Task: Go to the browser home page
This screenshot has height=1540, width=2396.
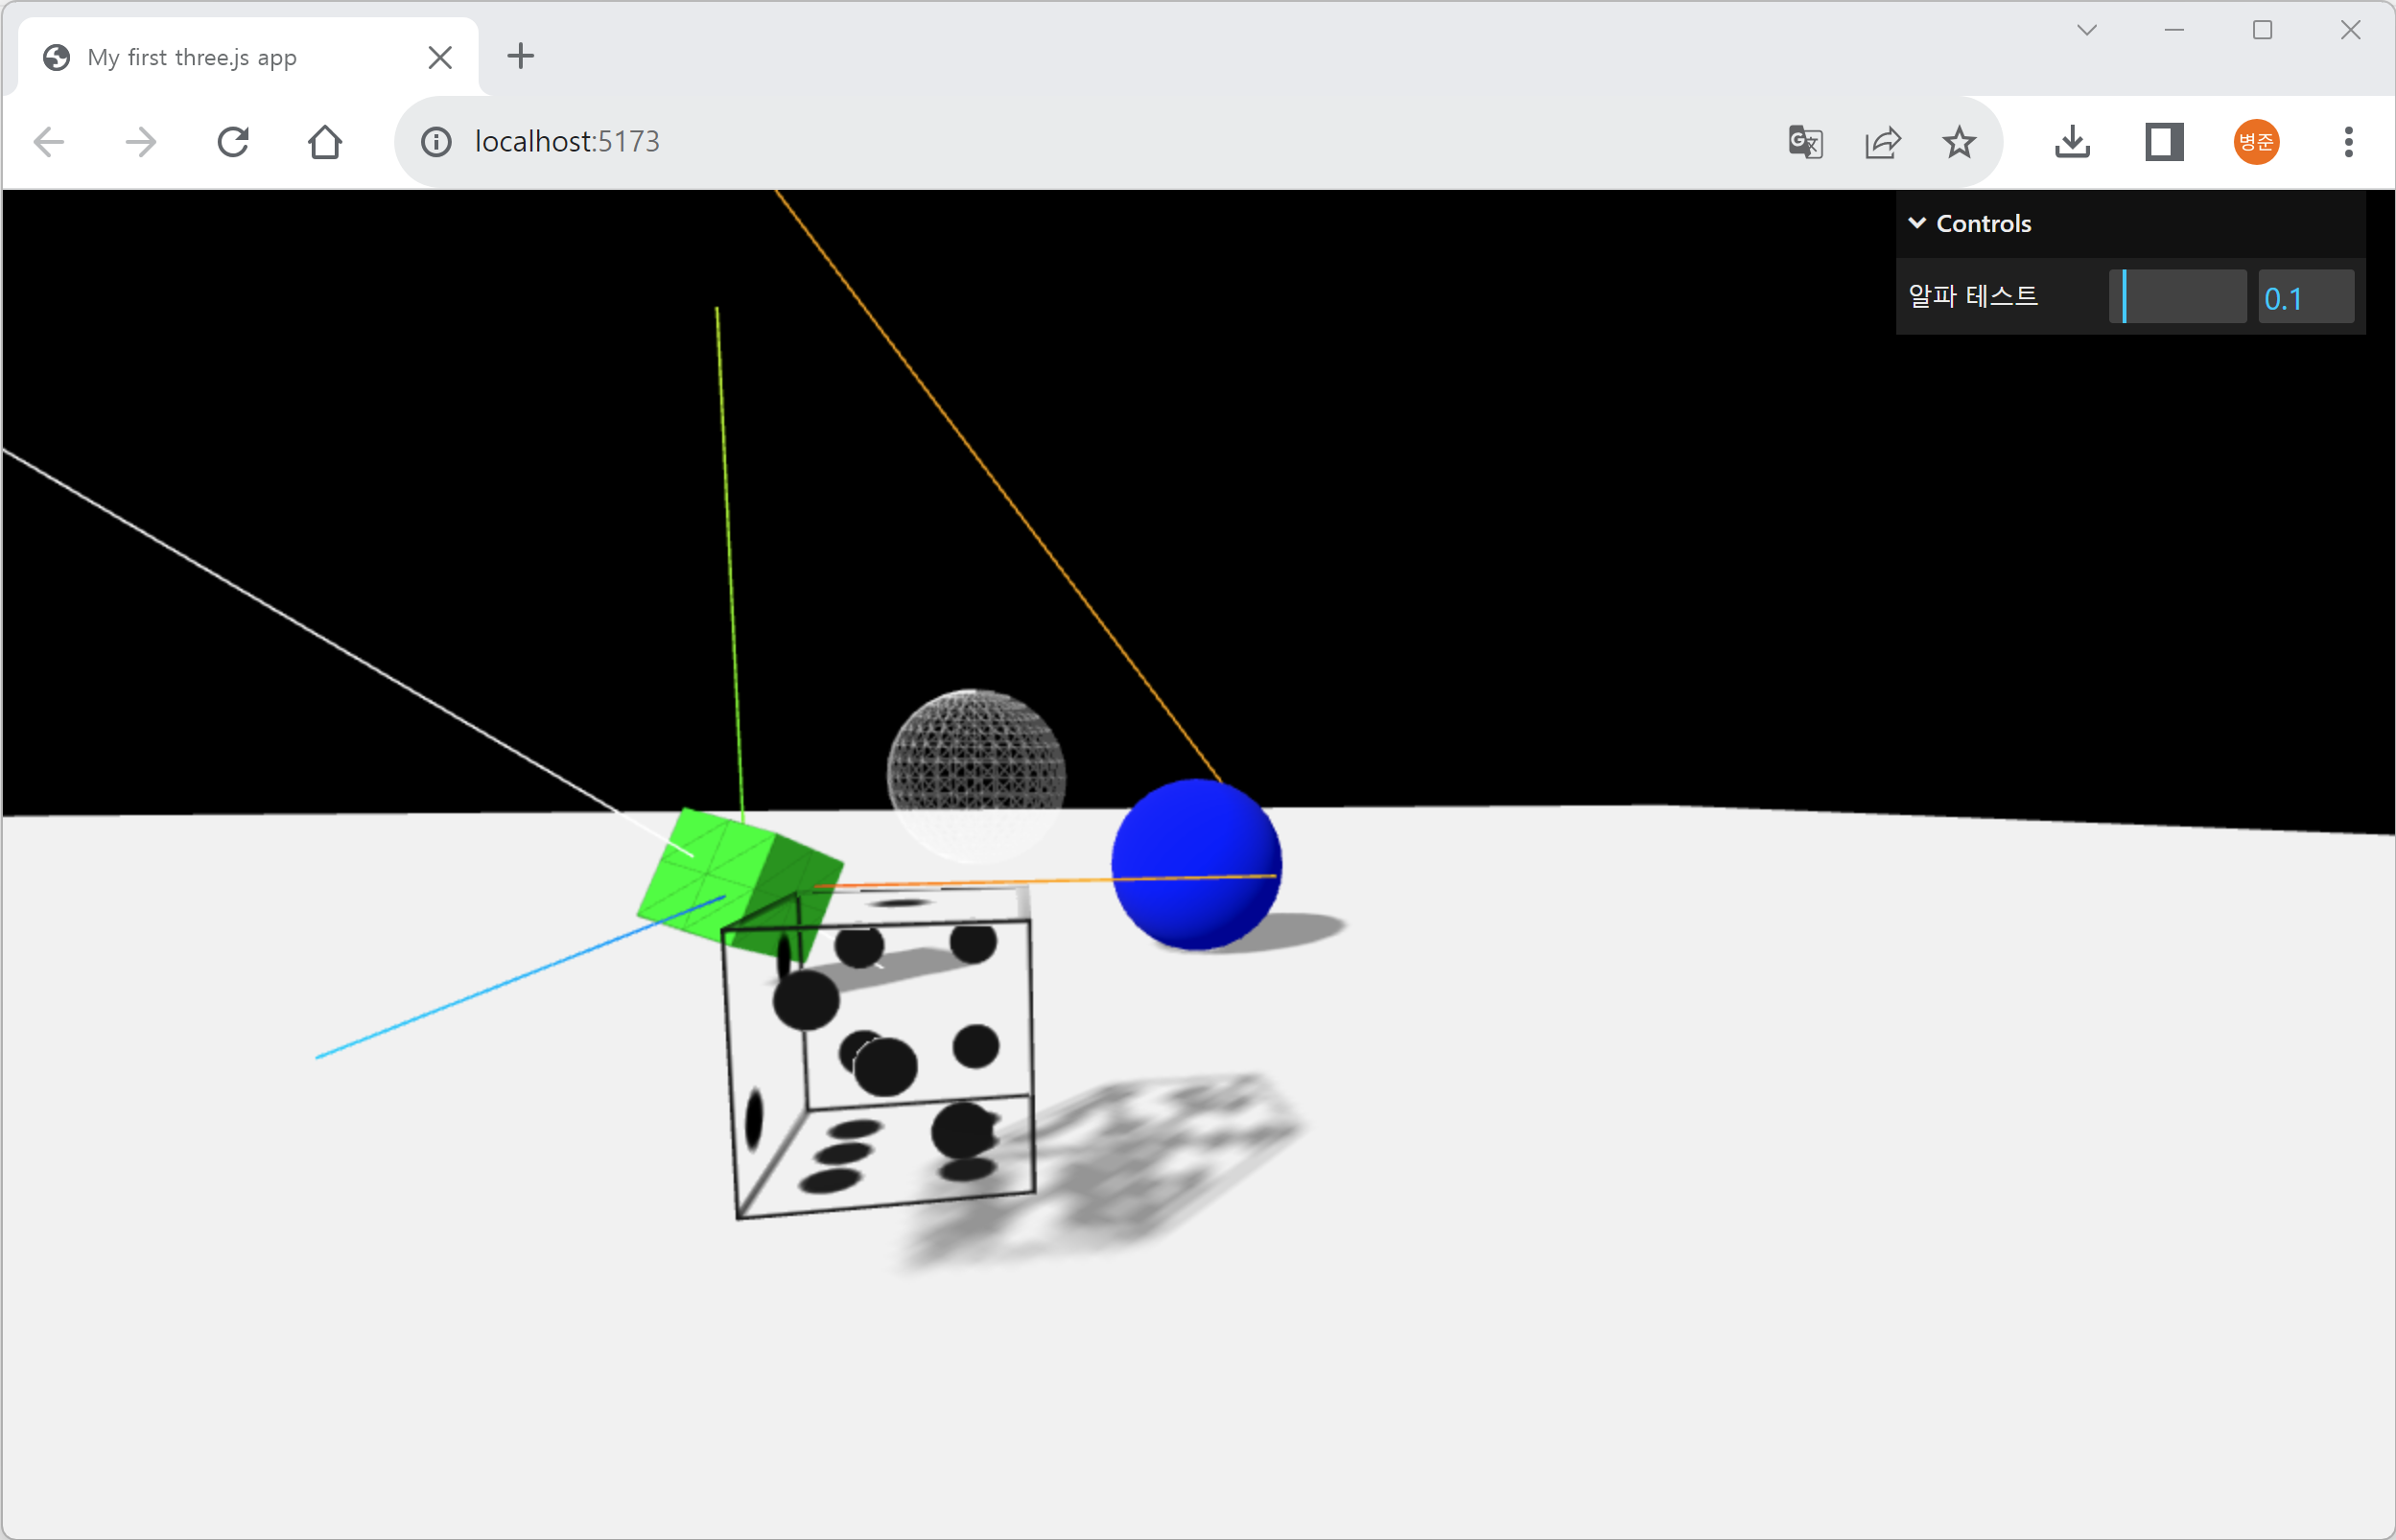Action: [325, 142]
